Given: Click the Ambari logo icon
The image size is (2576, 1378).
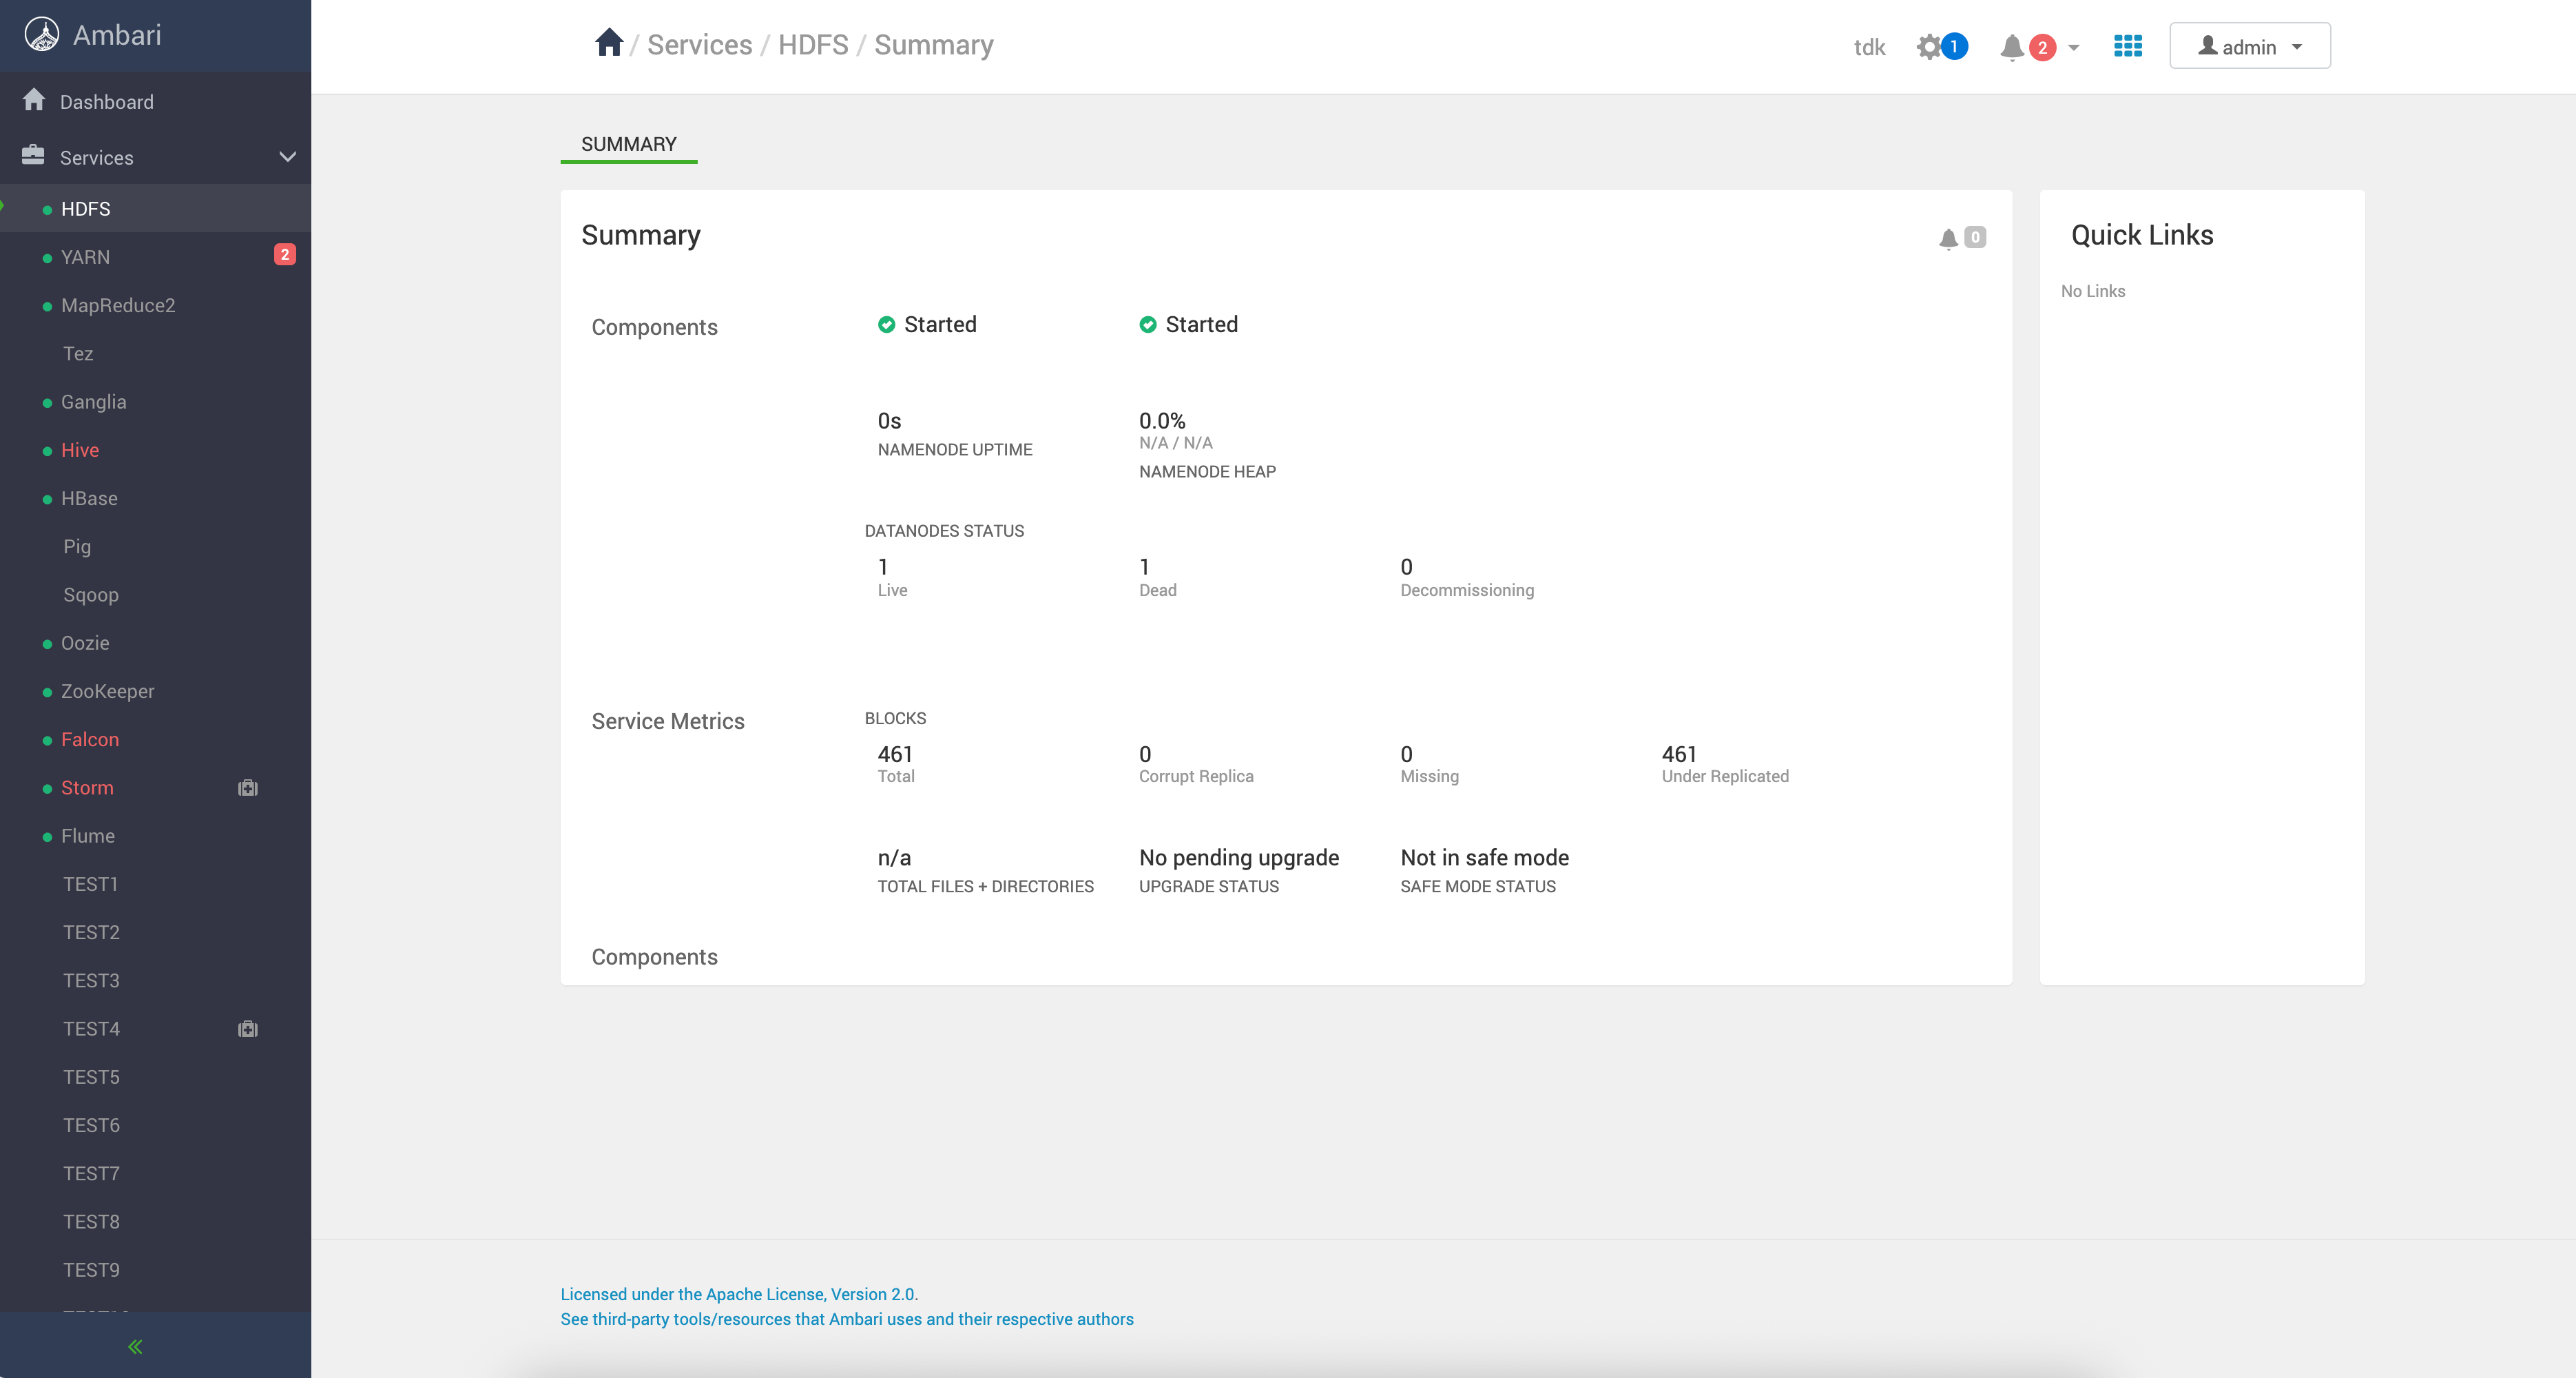Looking at the screenshot, I should click(x=41, y=35).
